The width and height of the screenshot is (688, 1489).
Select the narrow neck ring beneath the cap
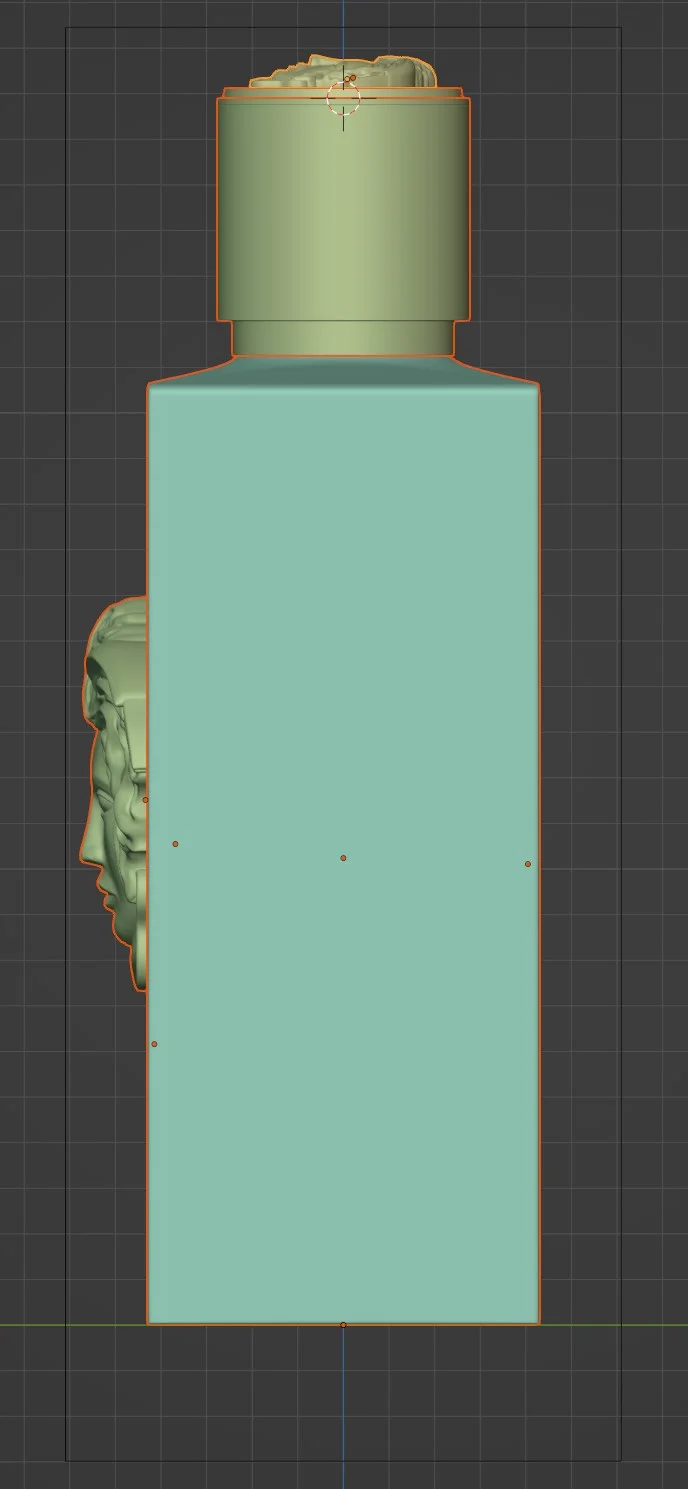point(343,338)
